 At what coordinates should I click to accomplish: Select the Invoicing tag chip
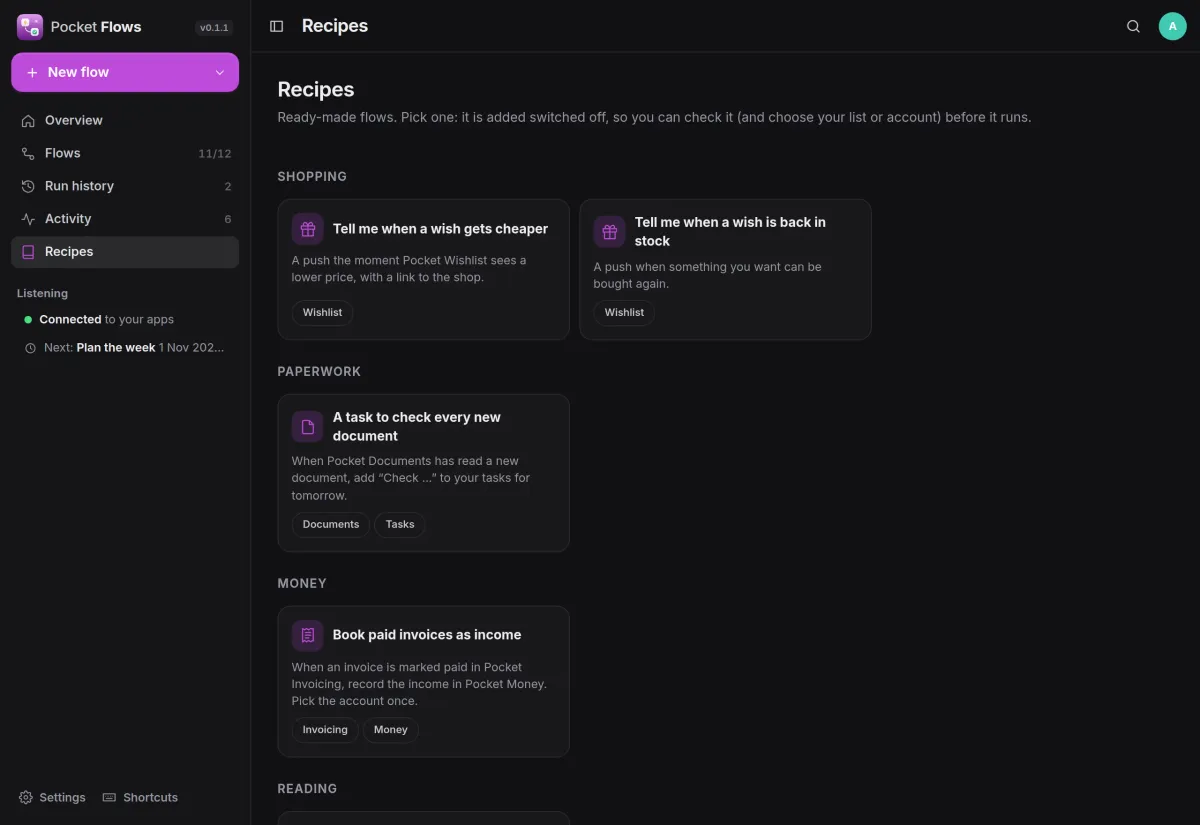click(325, 730)
